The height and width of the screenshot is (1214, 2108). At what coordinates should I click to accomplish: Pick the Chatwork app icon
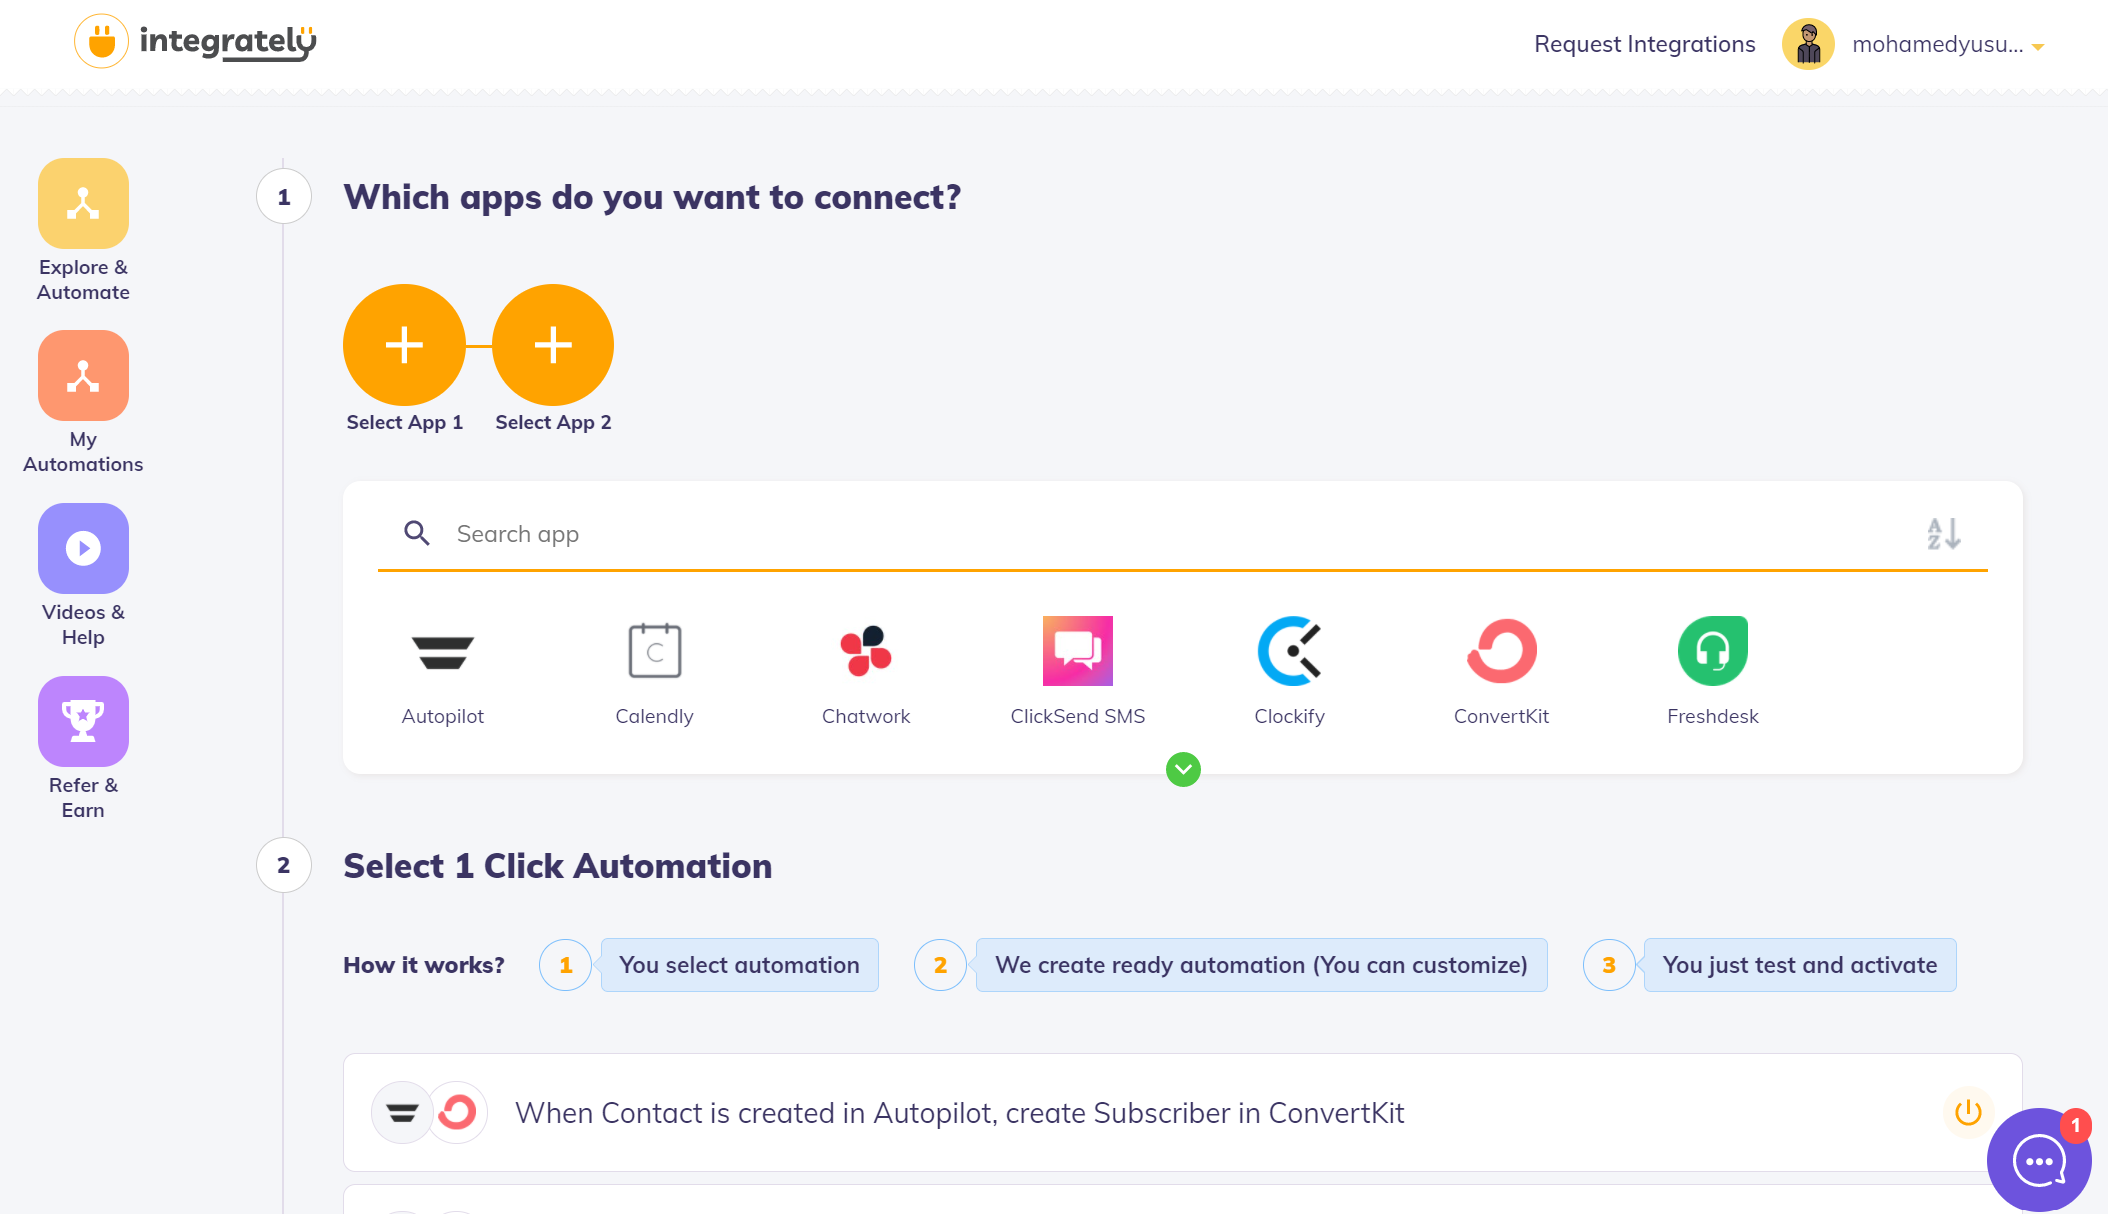(866, 651)
